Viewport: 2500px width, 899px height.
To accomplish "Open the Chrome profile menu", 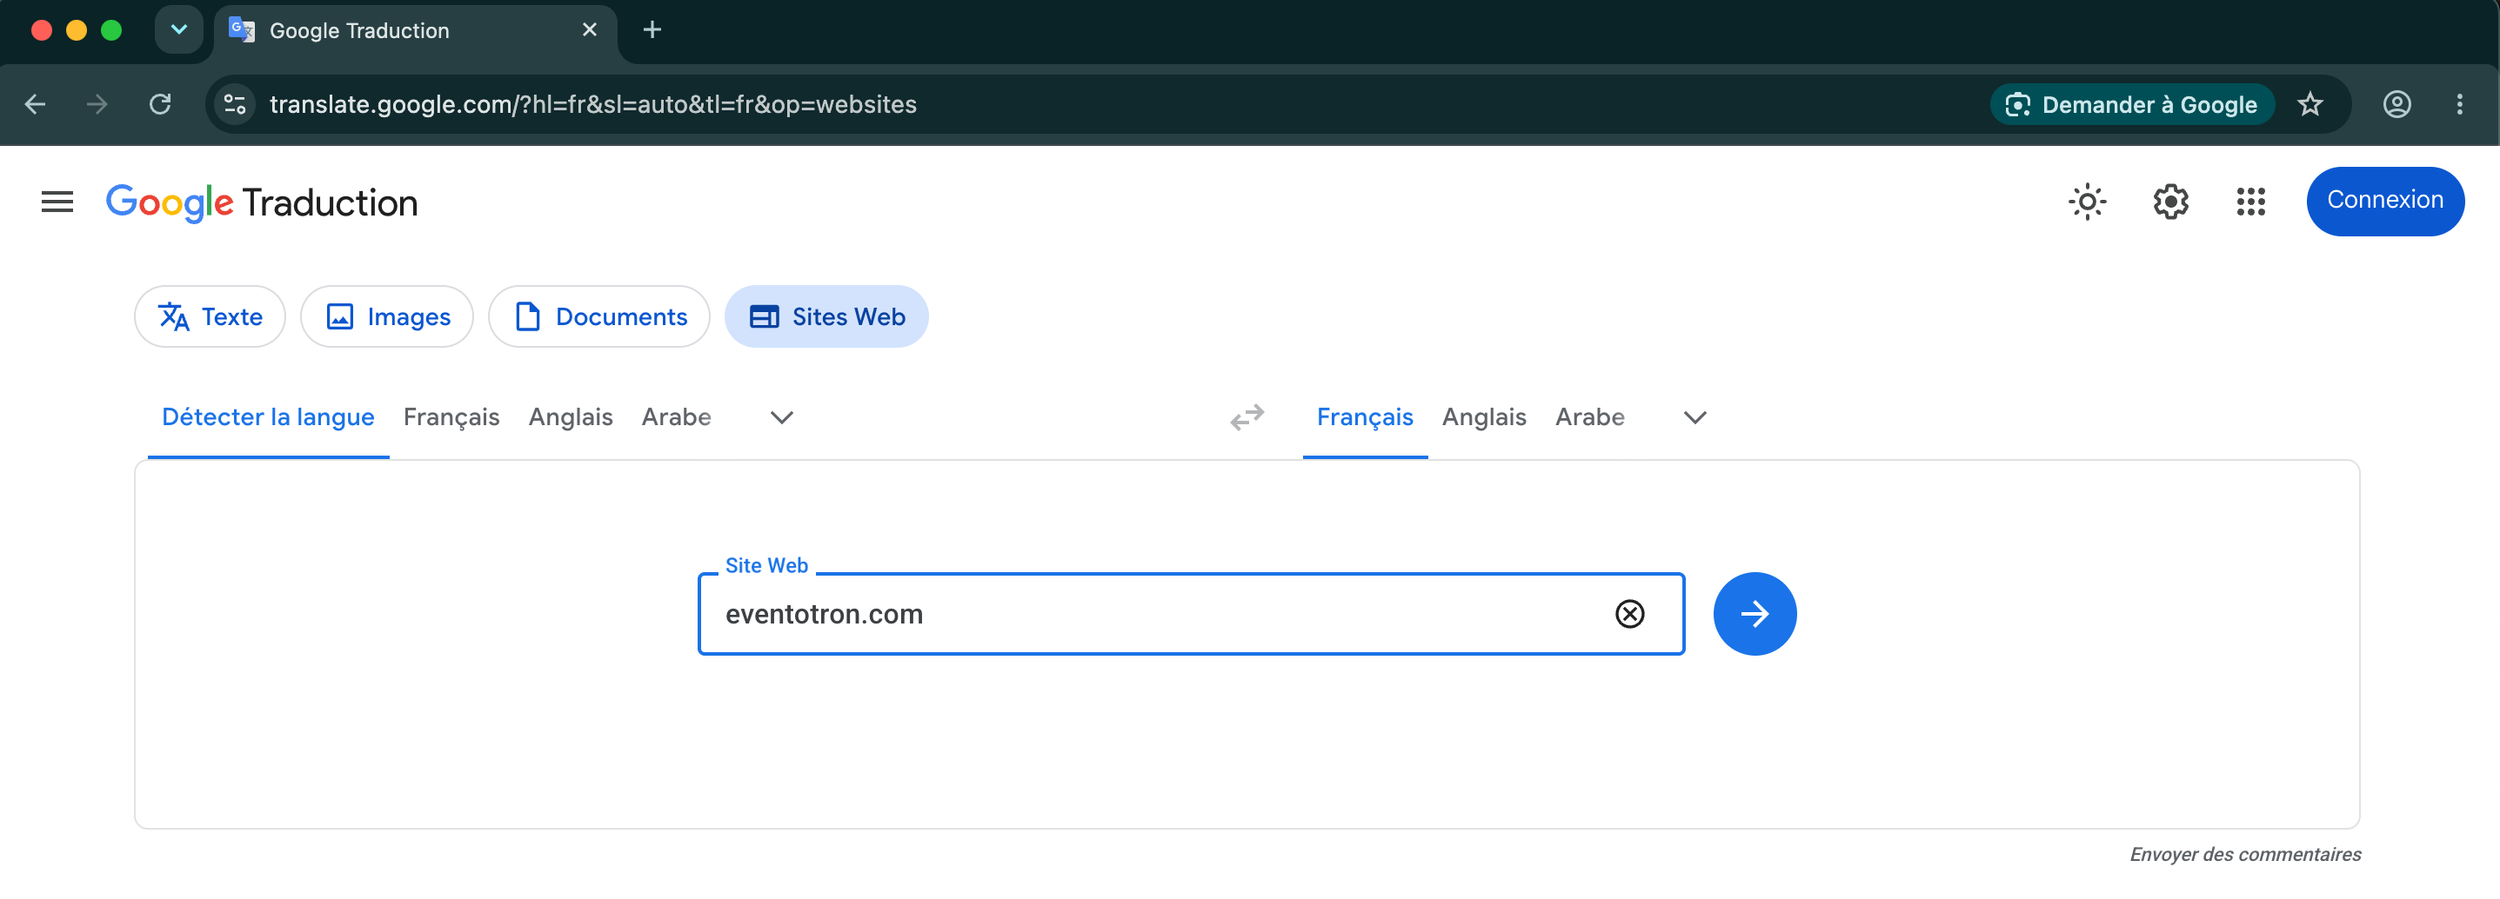I will tap(2397, 104).
